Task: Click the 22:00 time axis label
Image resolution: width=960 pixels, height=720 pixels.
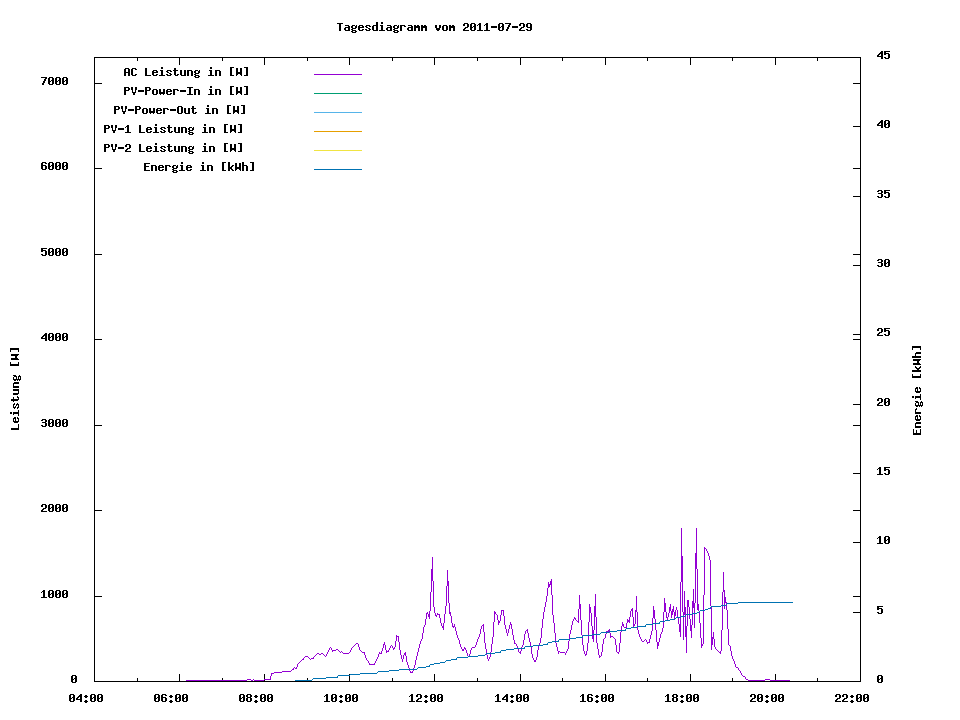Action: (x=852, y=698)
